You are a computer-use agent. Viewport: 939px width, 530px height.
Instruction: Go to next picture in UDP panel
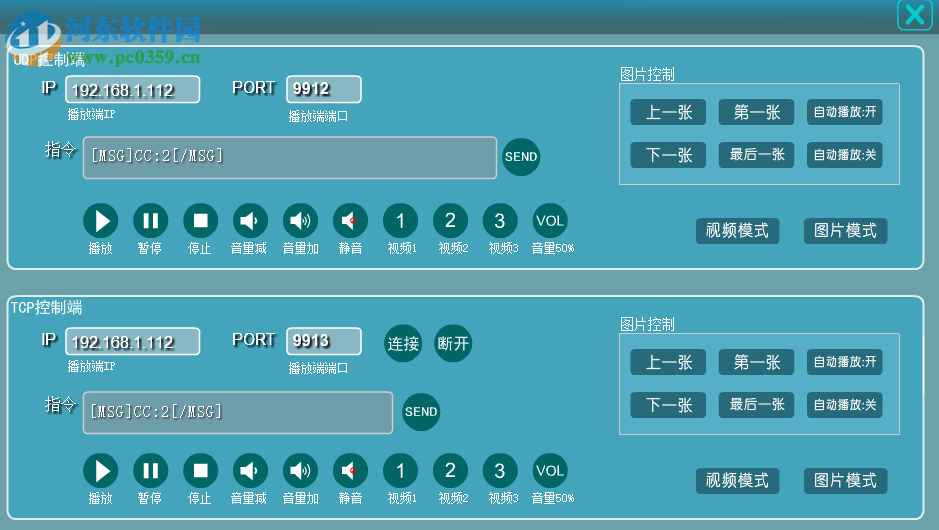click(x=668, y=155)
